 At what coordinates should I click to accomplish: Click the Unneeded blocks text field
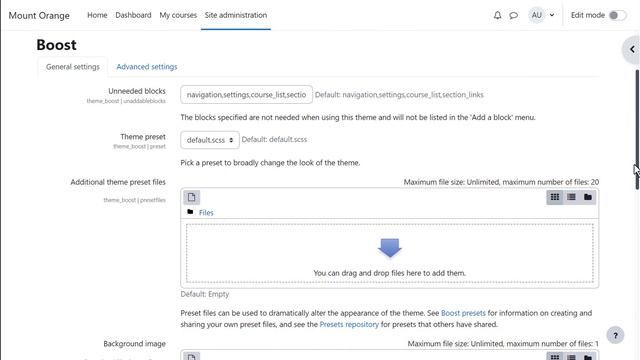click(247, 95)
